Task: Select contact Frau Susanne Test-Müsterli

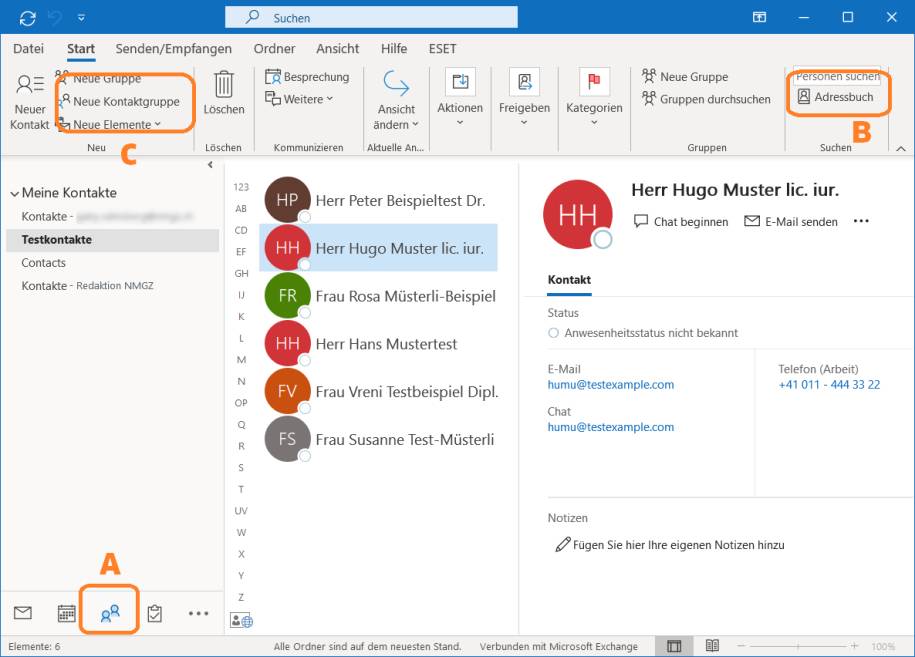Action: click(x=378, y=439)
